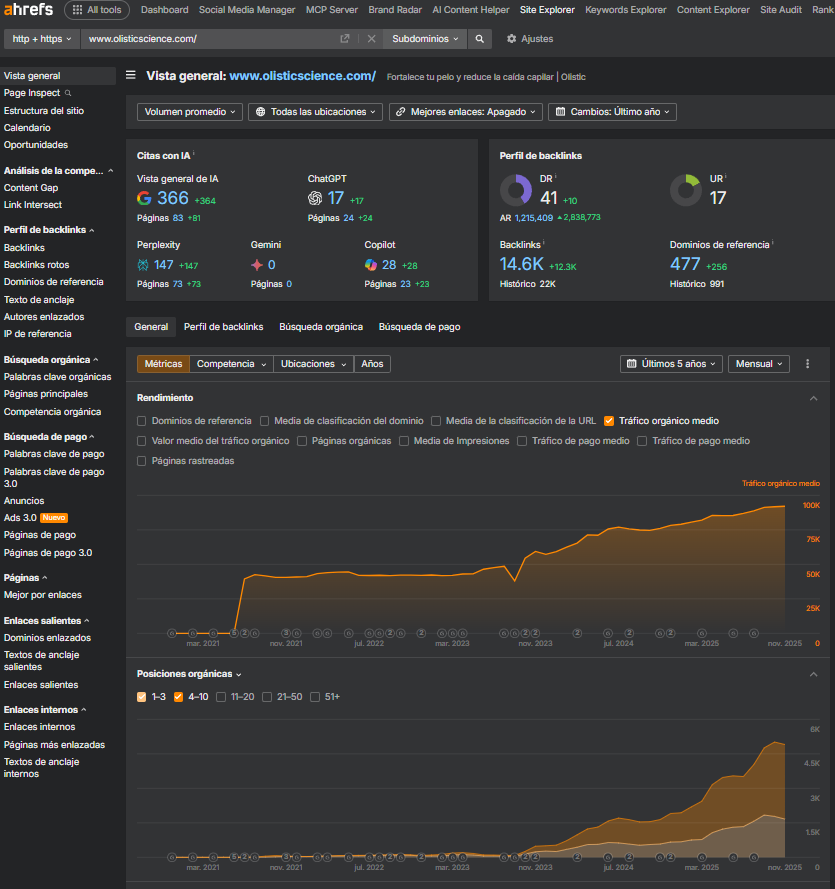Open the Volumen promedio dropdown
Image resolution: width=835 pixels, height=889 pixels.
coord(190,112)
